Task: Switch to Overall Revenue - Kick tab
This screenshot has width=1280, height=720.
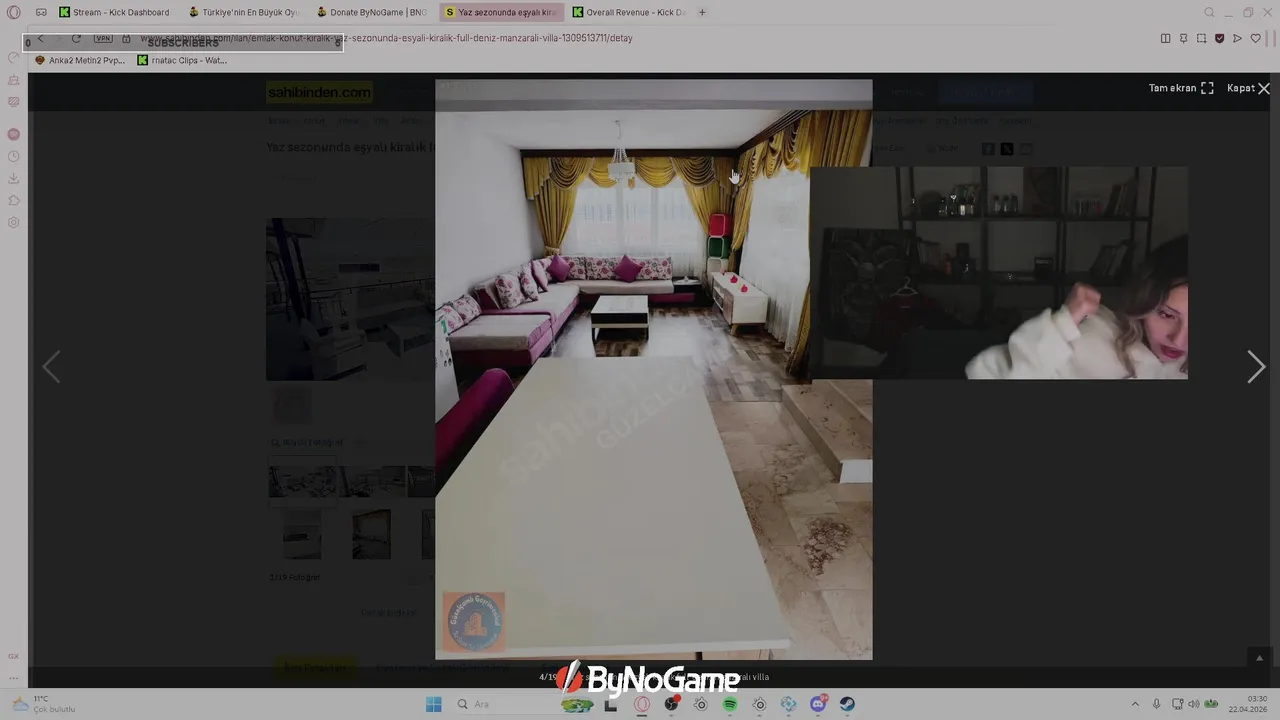Action: [629, 12]
